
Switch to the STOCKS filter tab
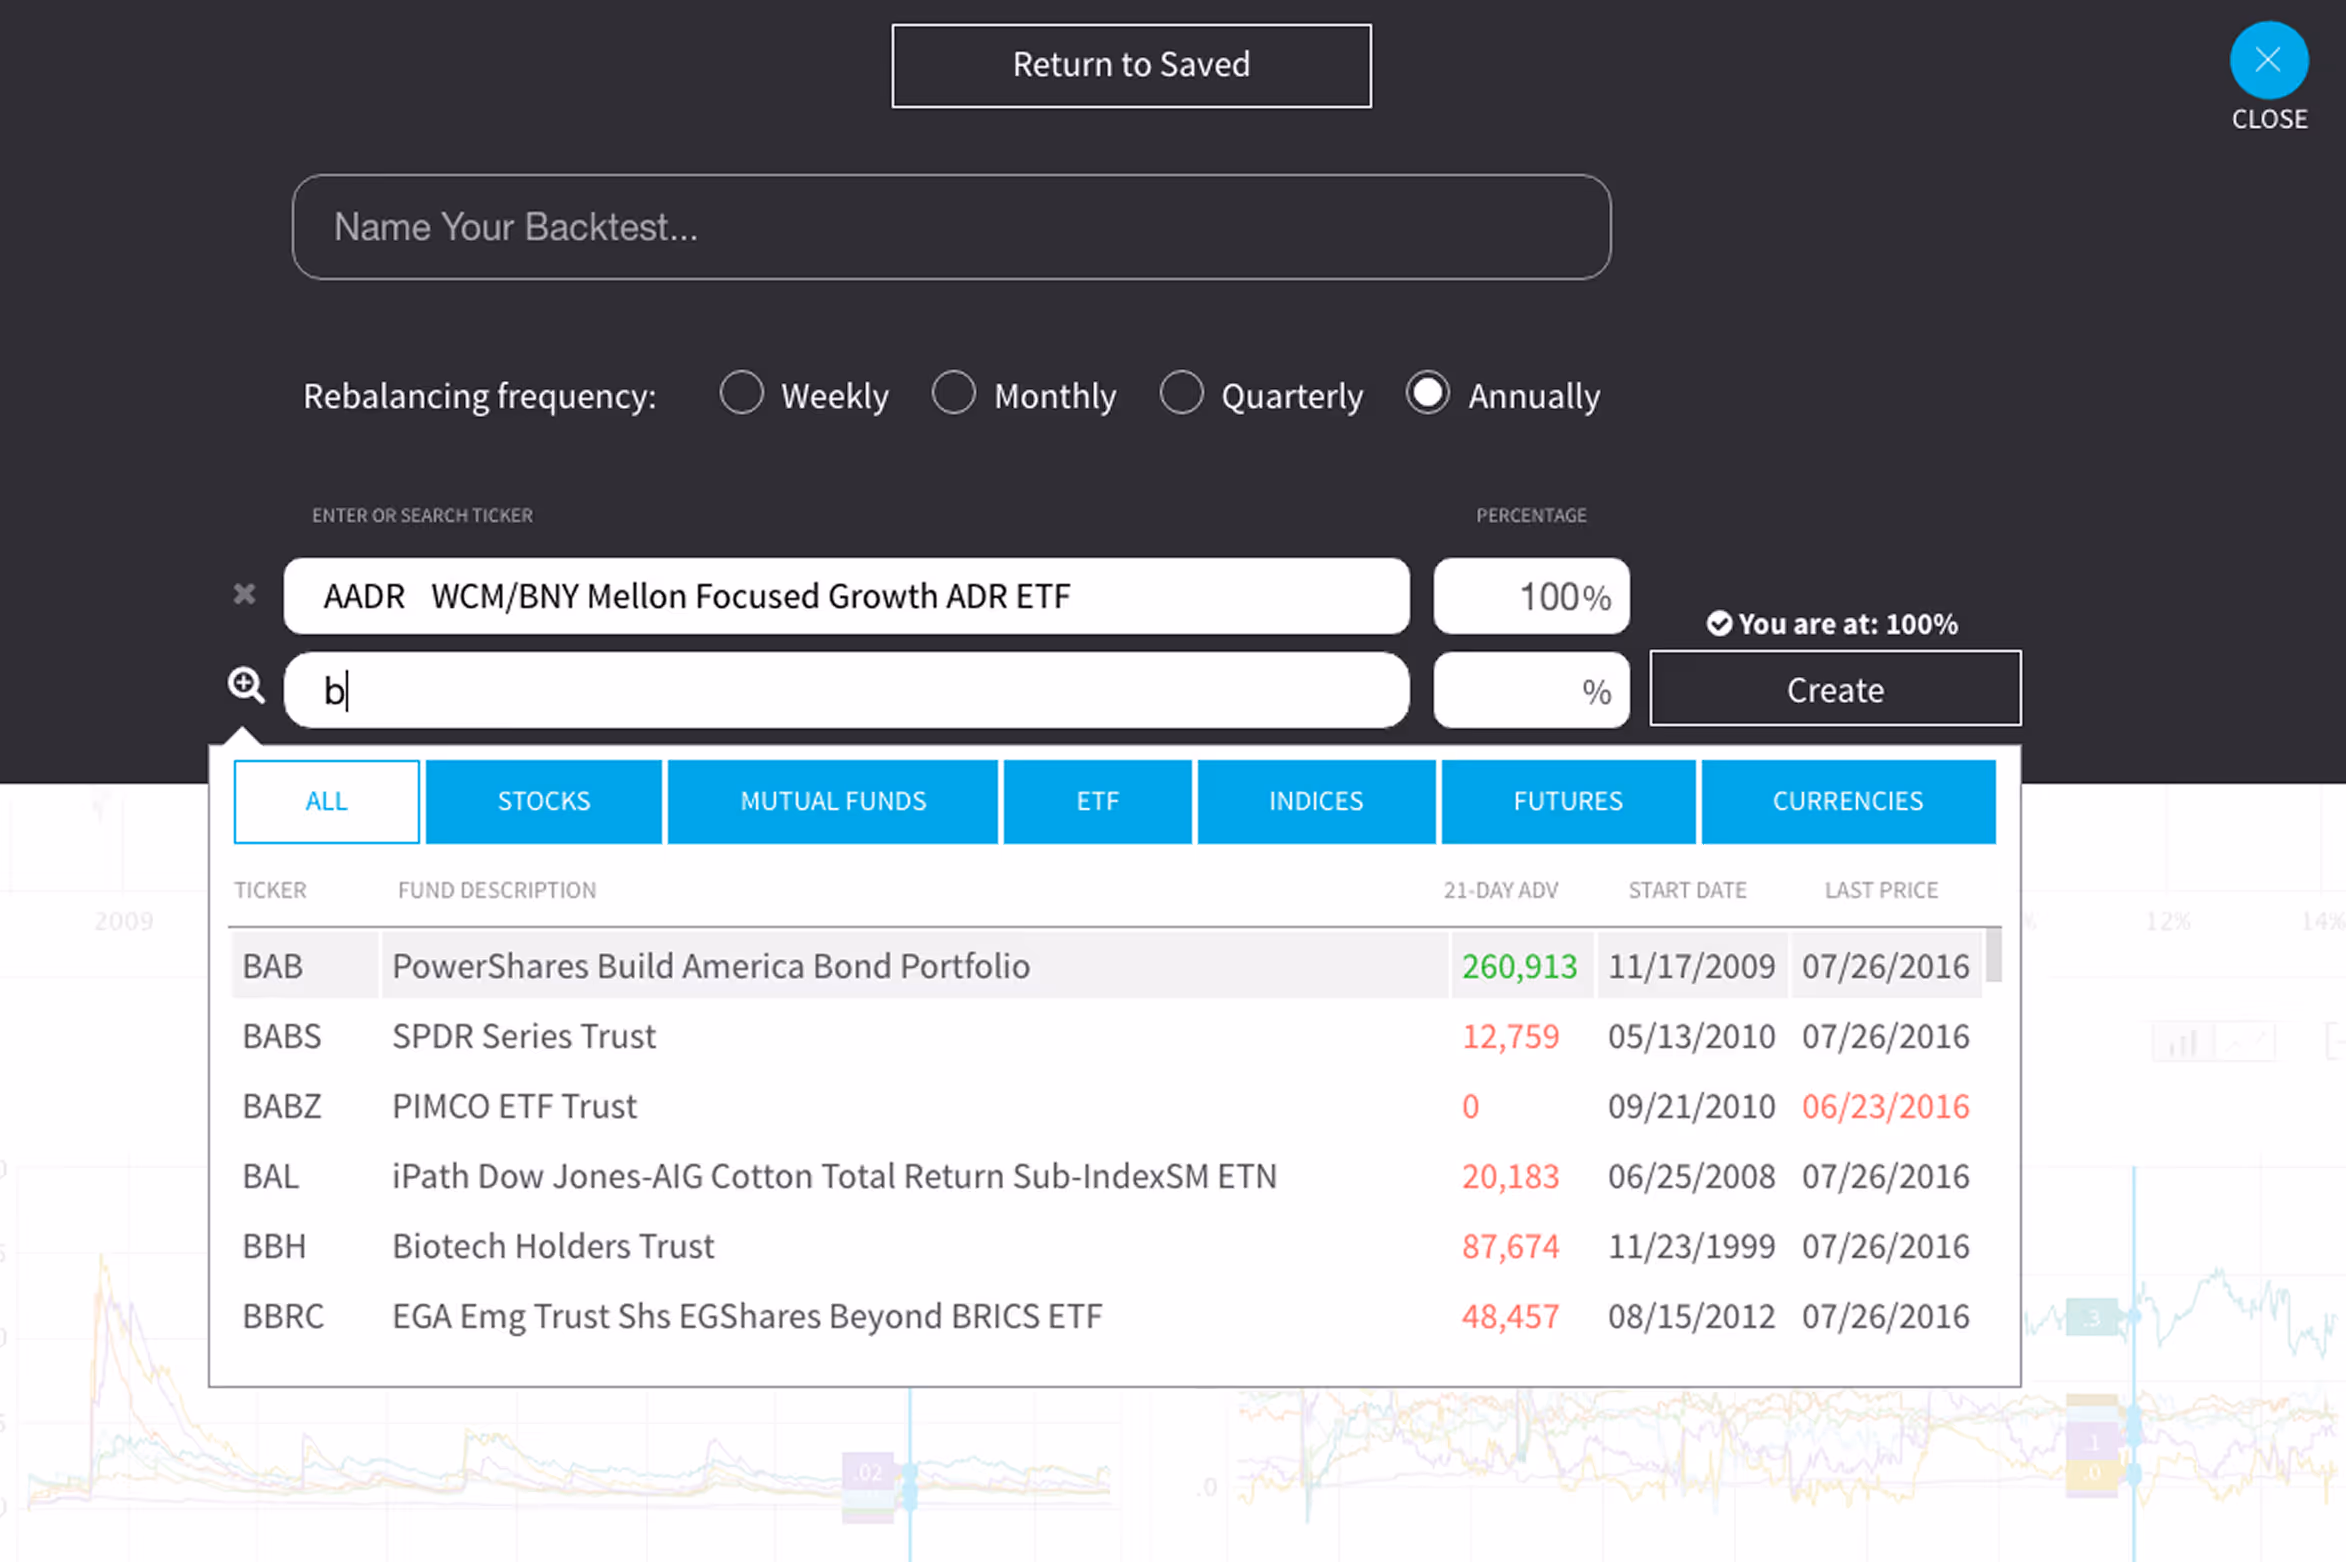click(x=543, y=801)
